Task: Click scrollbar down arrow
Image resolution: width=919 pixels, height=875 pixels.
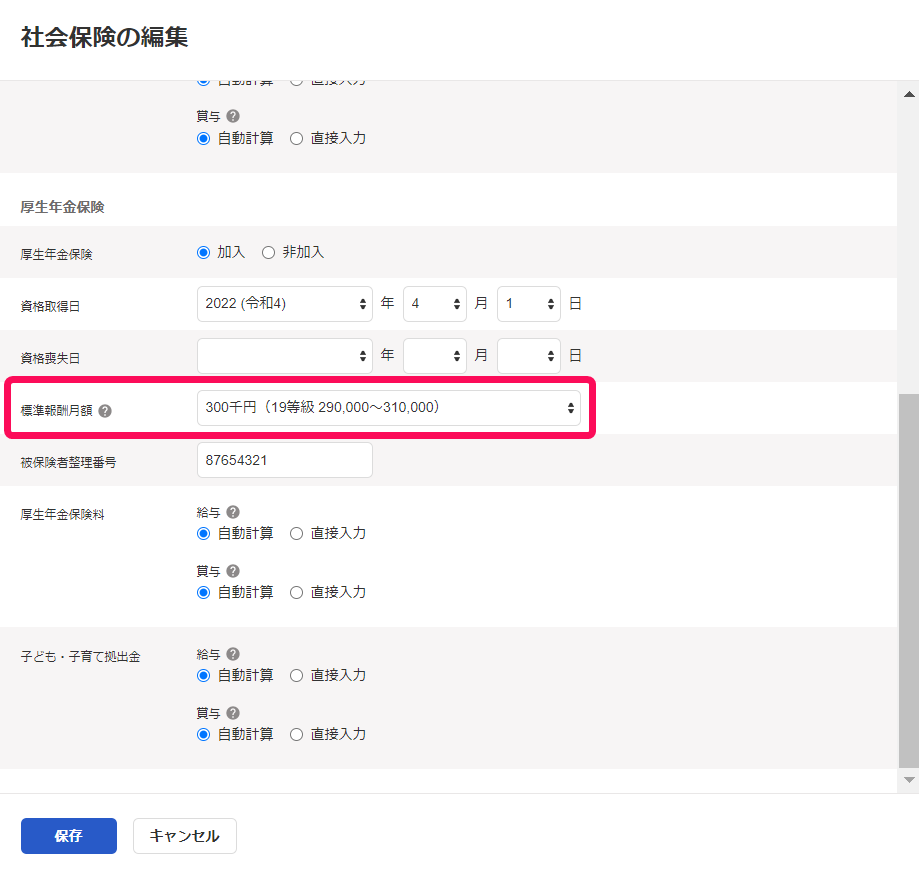Action: tap(909, 779)
